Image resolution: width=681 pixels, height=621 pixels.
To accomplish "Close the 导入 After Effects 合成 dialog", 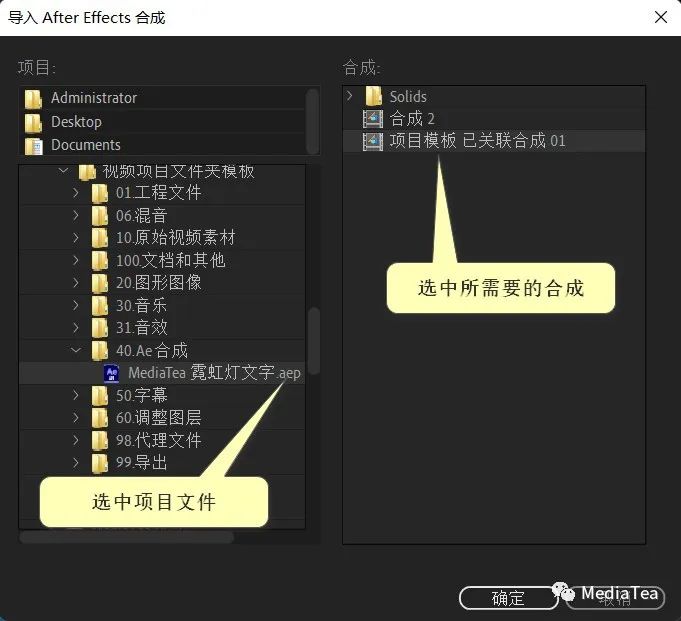I will tap(661, 17).
